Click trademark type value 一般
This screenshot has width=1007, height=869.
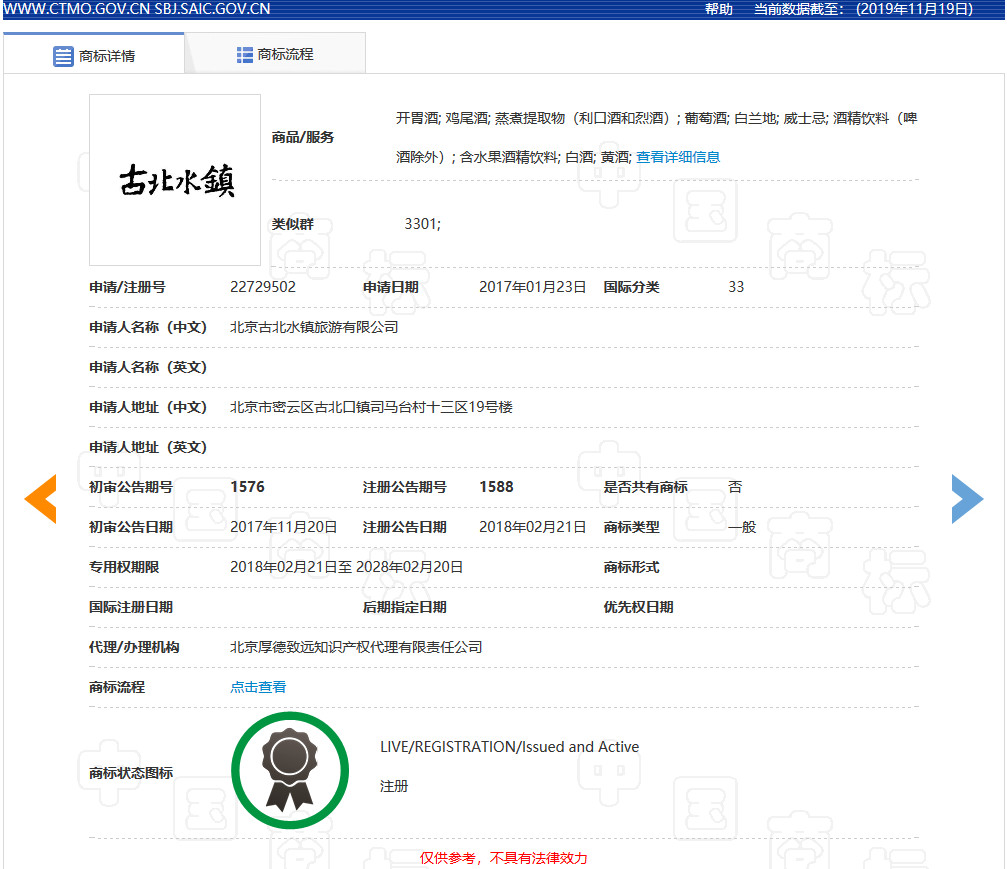[742, 527]
